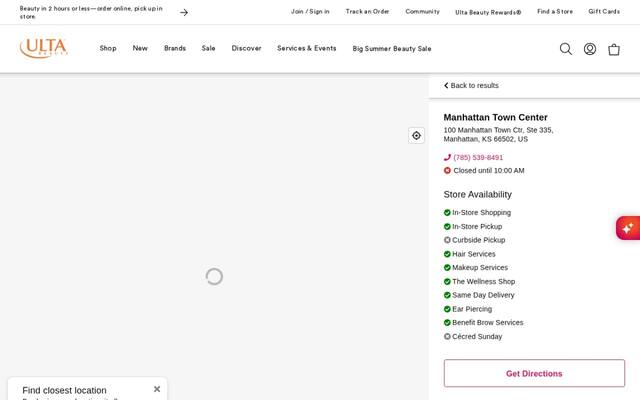This screenshot has height=400, width=640.
Task: Call store at (785) 539-8491
Action: click(478, 158)
